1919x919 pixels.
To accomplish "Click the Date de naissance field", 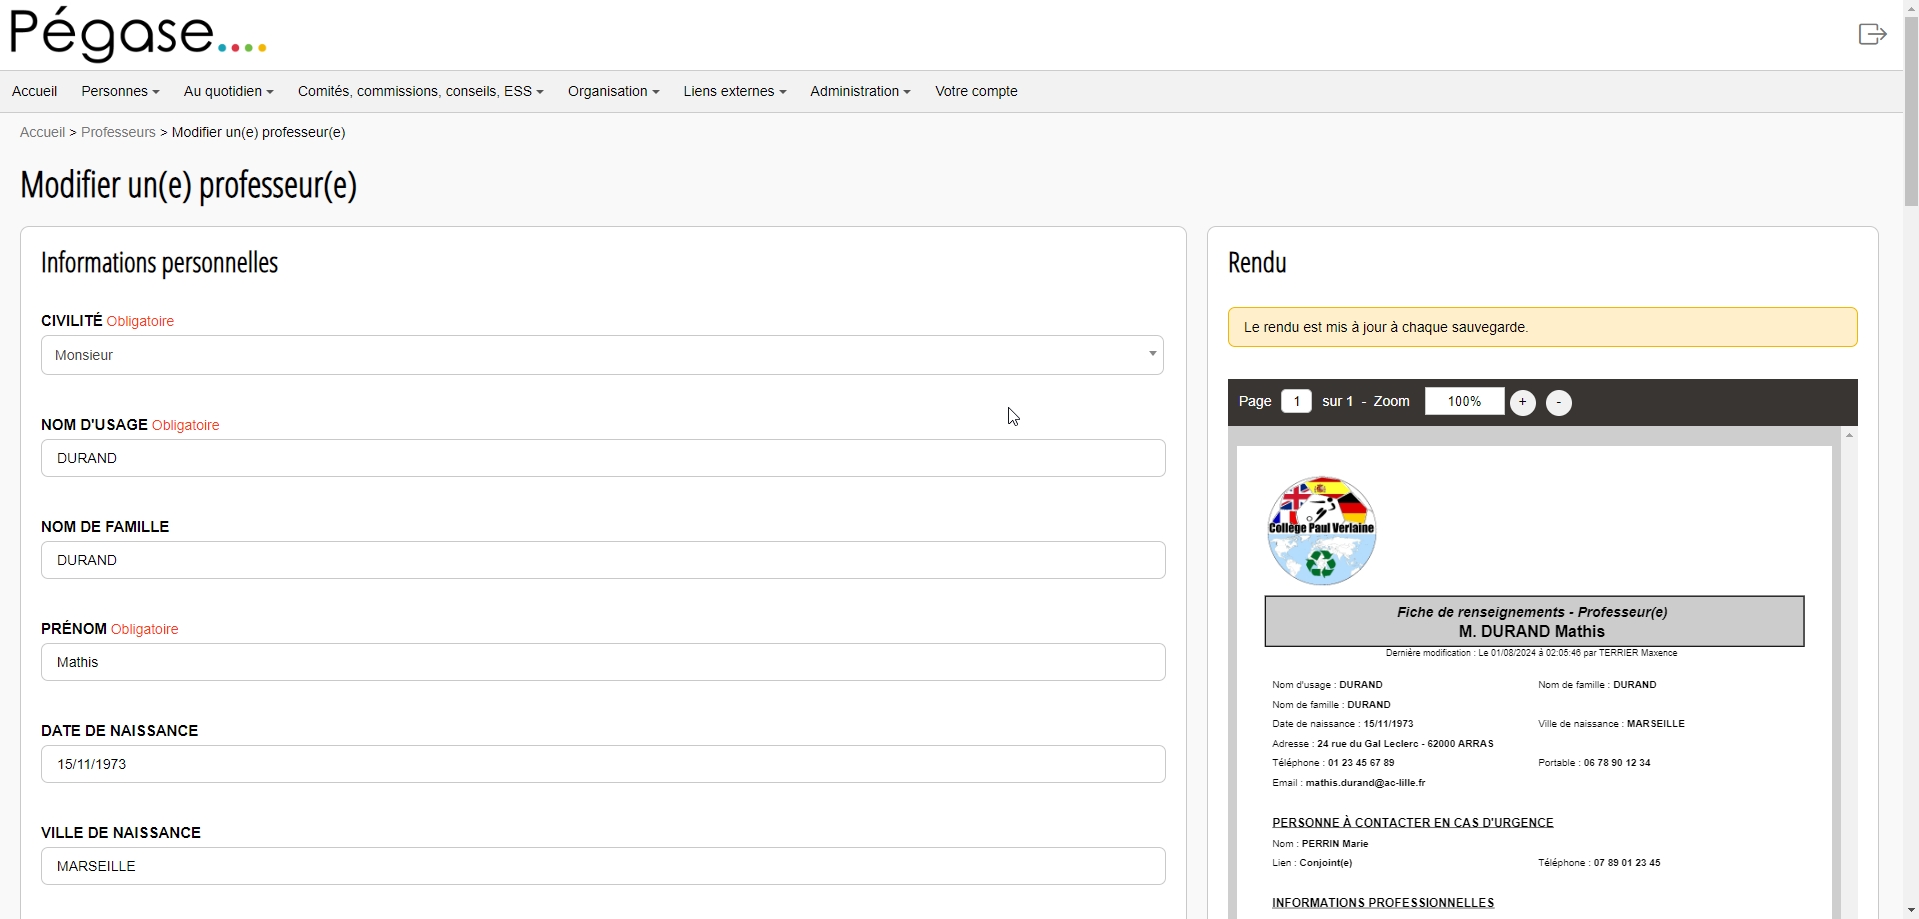I will 603,764.
